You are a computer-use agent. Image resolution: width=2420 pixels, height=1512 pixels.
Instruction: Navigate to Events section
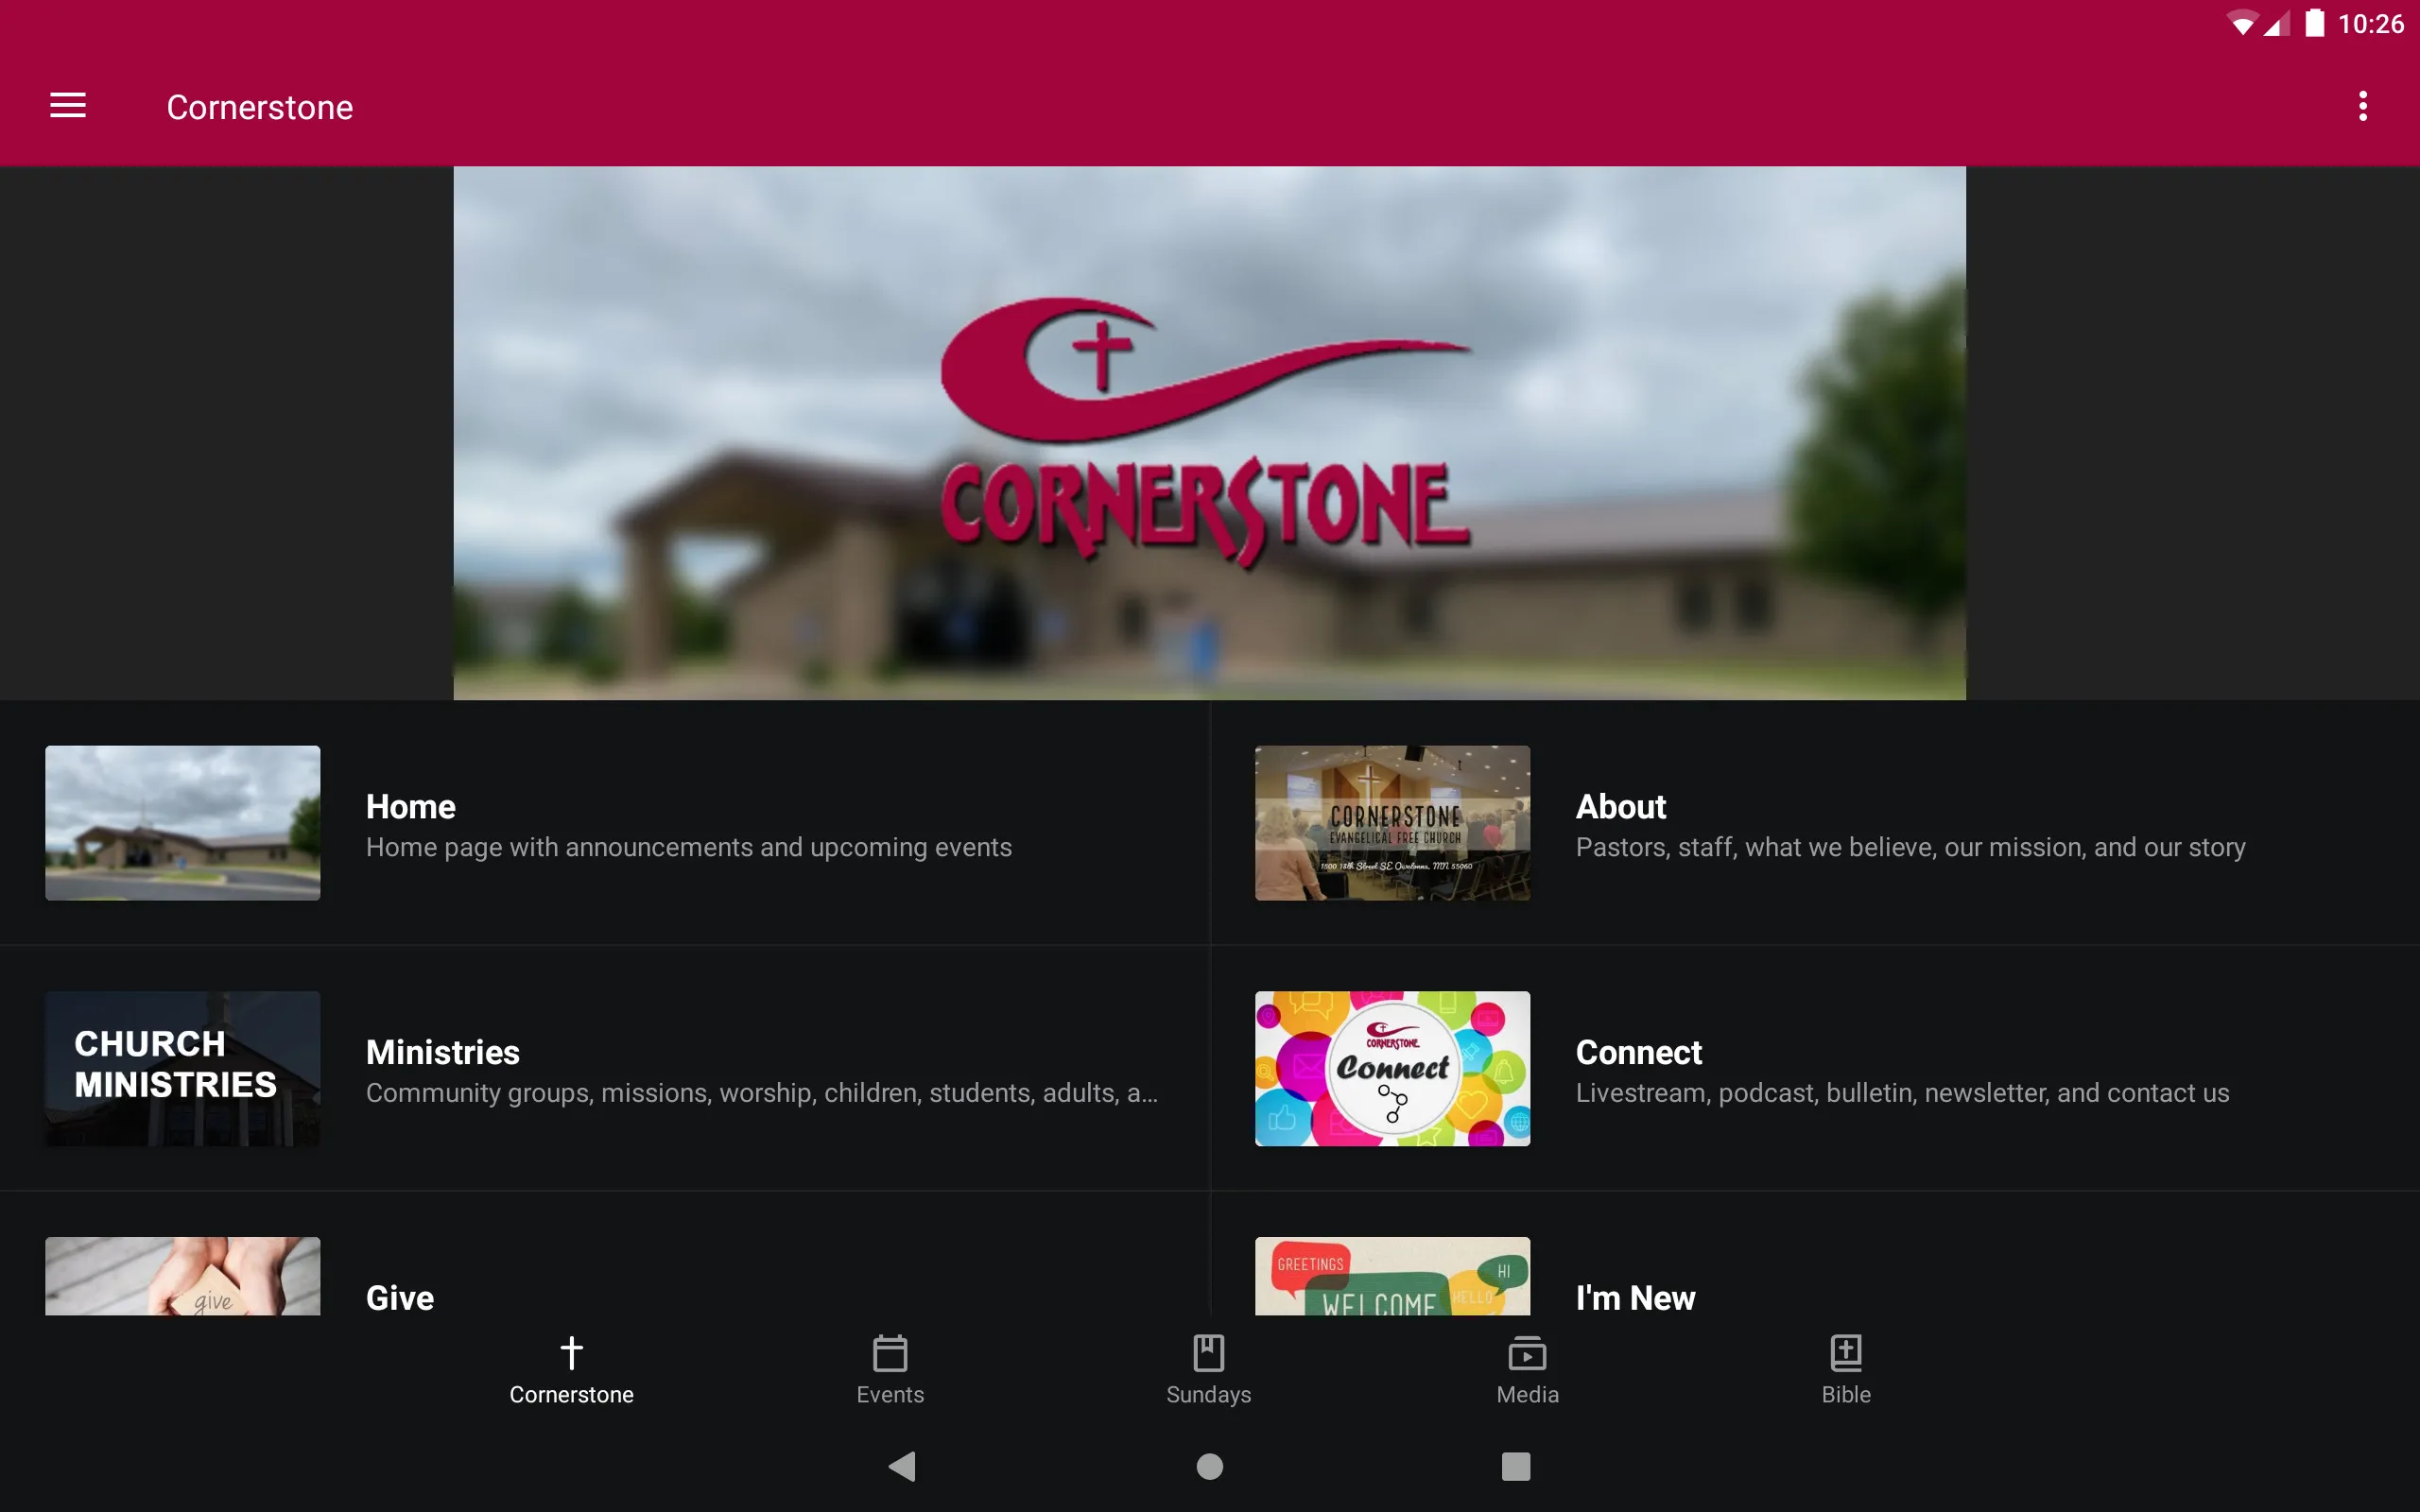889,1369
